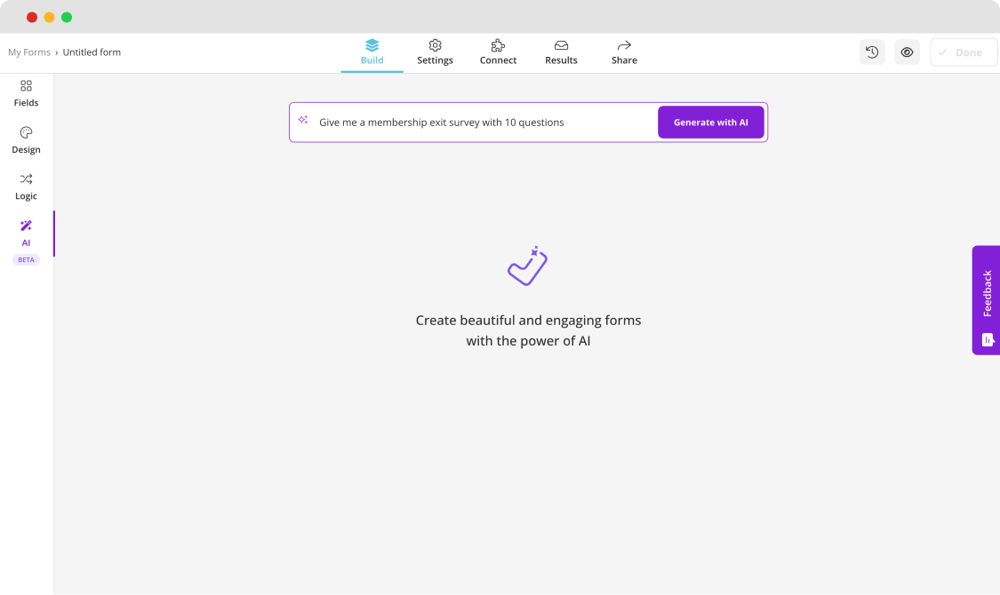Select the Untitled form title to rename
Image resolution: width=1000 pixels, height=595 pixels.
point(91,52)
